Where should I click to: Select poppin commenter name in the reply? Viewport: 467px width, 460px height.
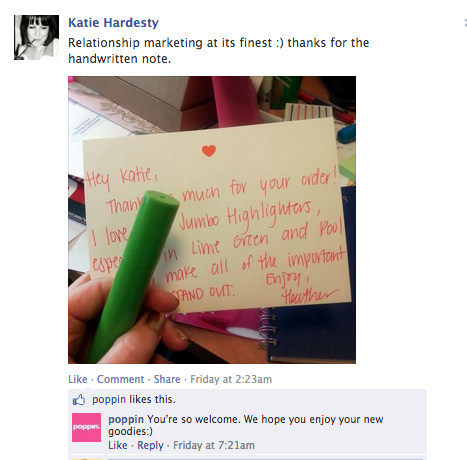(126, 419)
